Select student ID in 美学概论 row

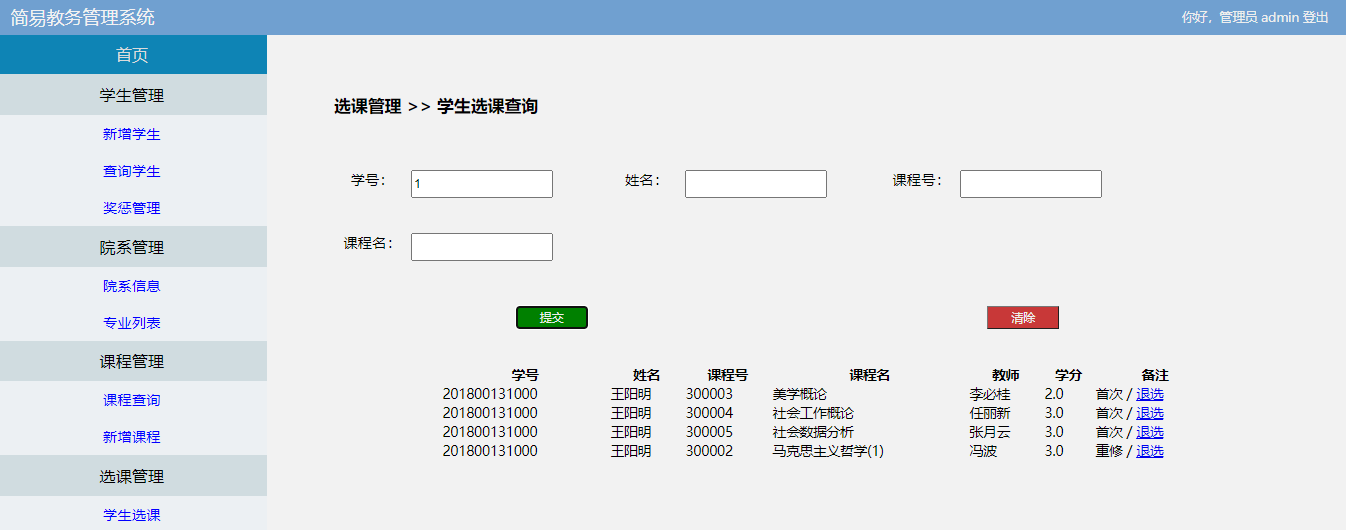click(490, 394)
